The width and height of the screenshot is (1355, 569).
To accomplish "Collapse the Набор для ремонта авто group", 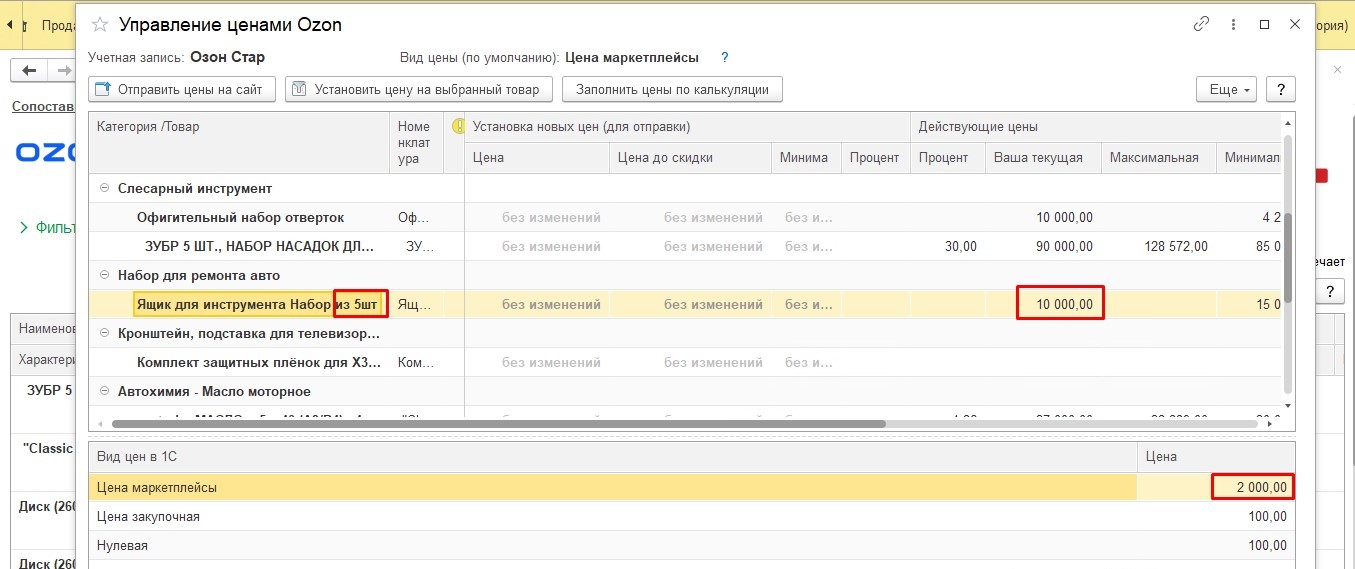I will point(104,275).
